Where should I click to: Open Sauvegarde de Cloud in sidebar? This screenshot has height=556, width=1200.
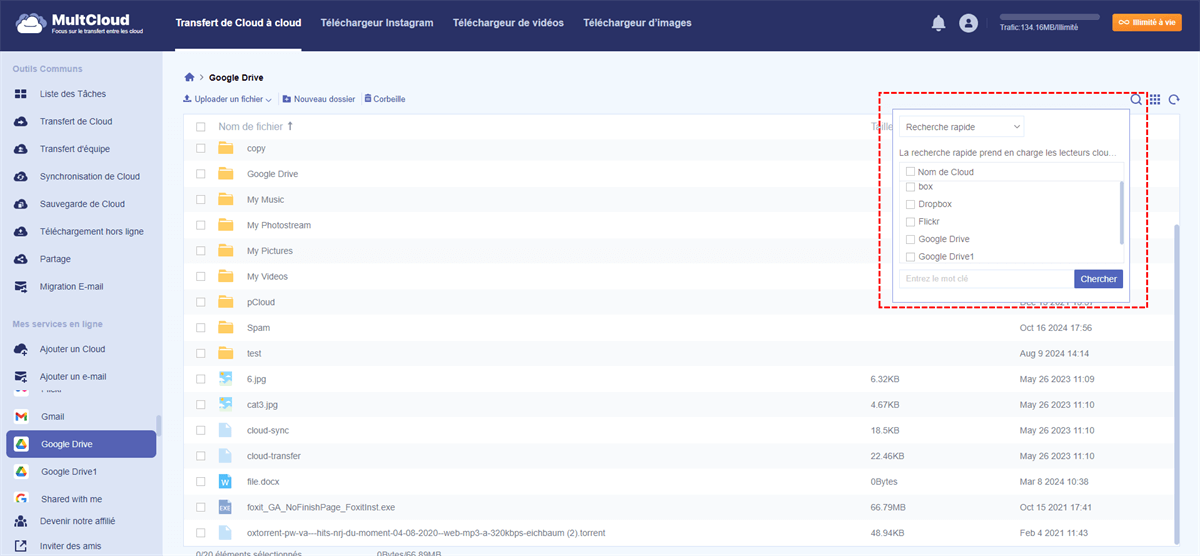(x=80, y=204)
